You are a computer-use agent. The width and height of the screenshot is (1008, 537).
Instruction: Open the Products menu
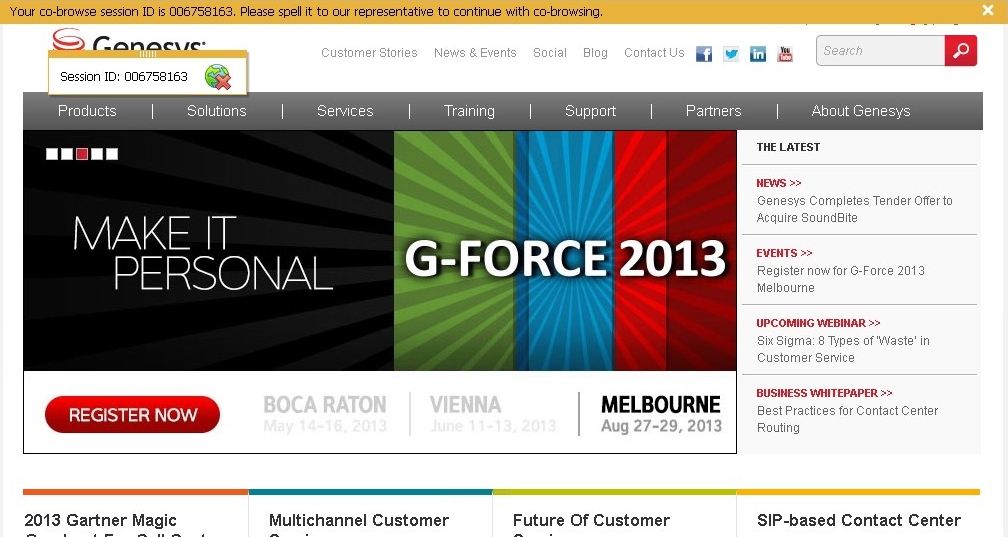87,111
